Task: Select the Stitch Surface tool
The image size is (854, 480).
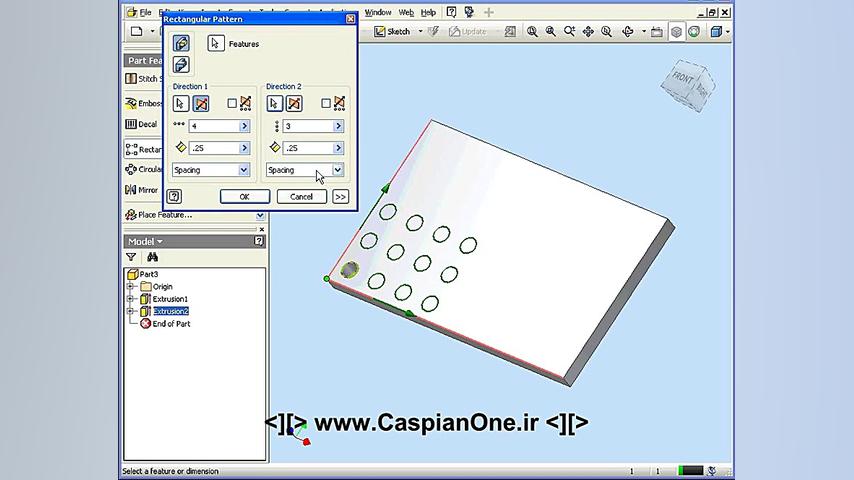Action: [x=143, y=78]
